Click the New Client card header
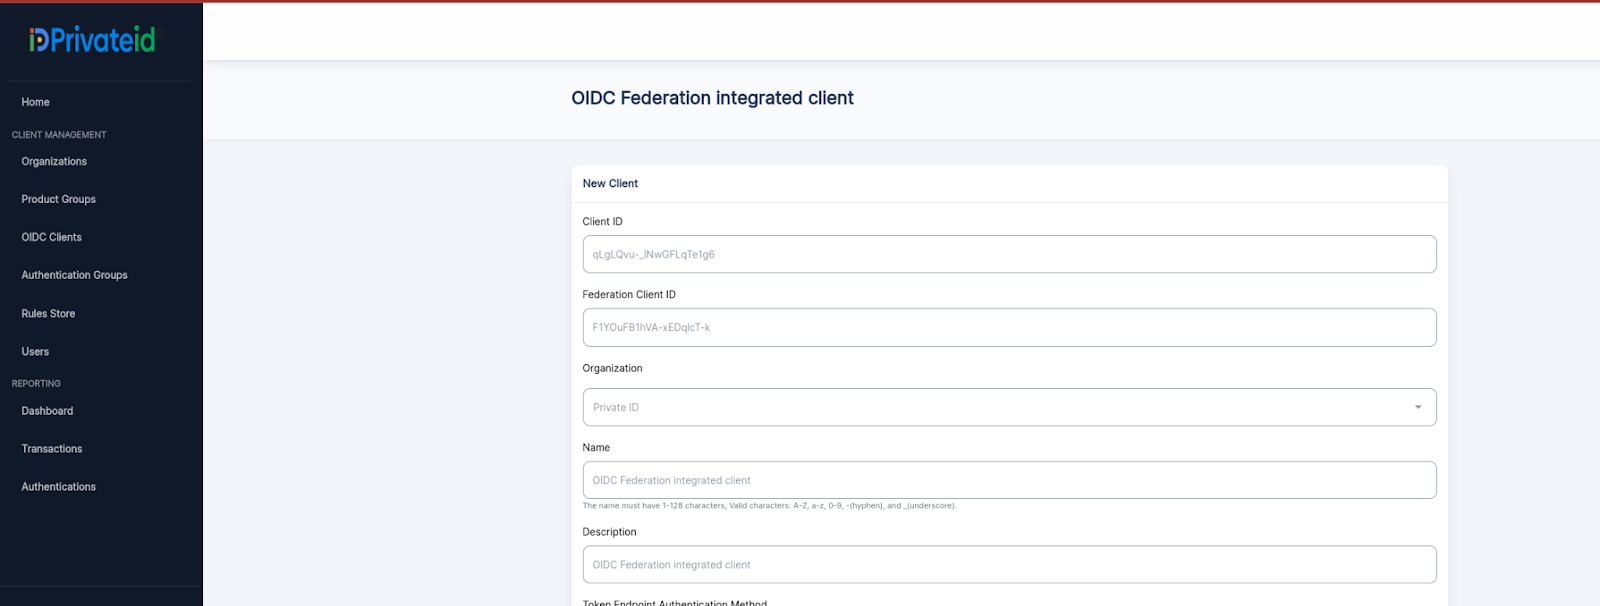 coord(611,184)
